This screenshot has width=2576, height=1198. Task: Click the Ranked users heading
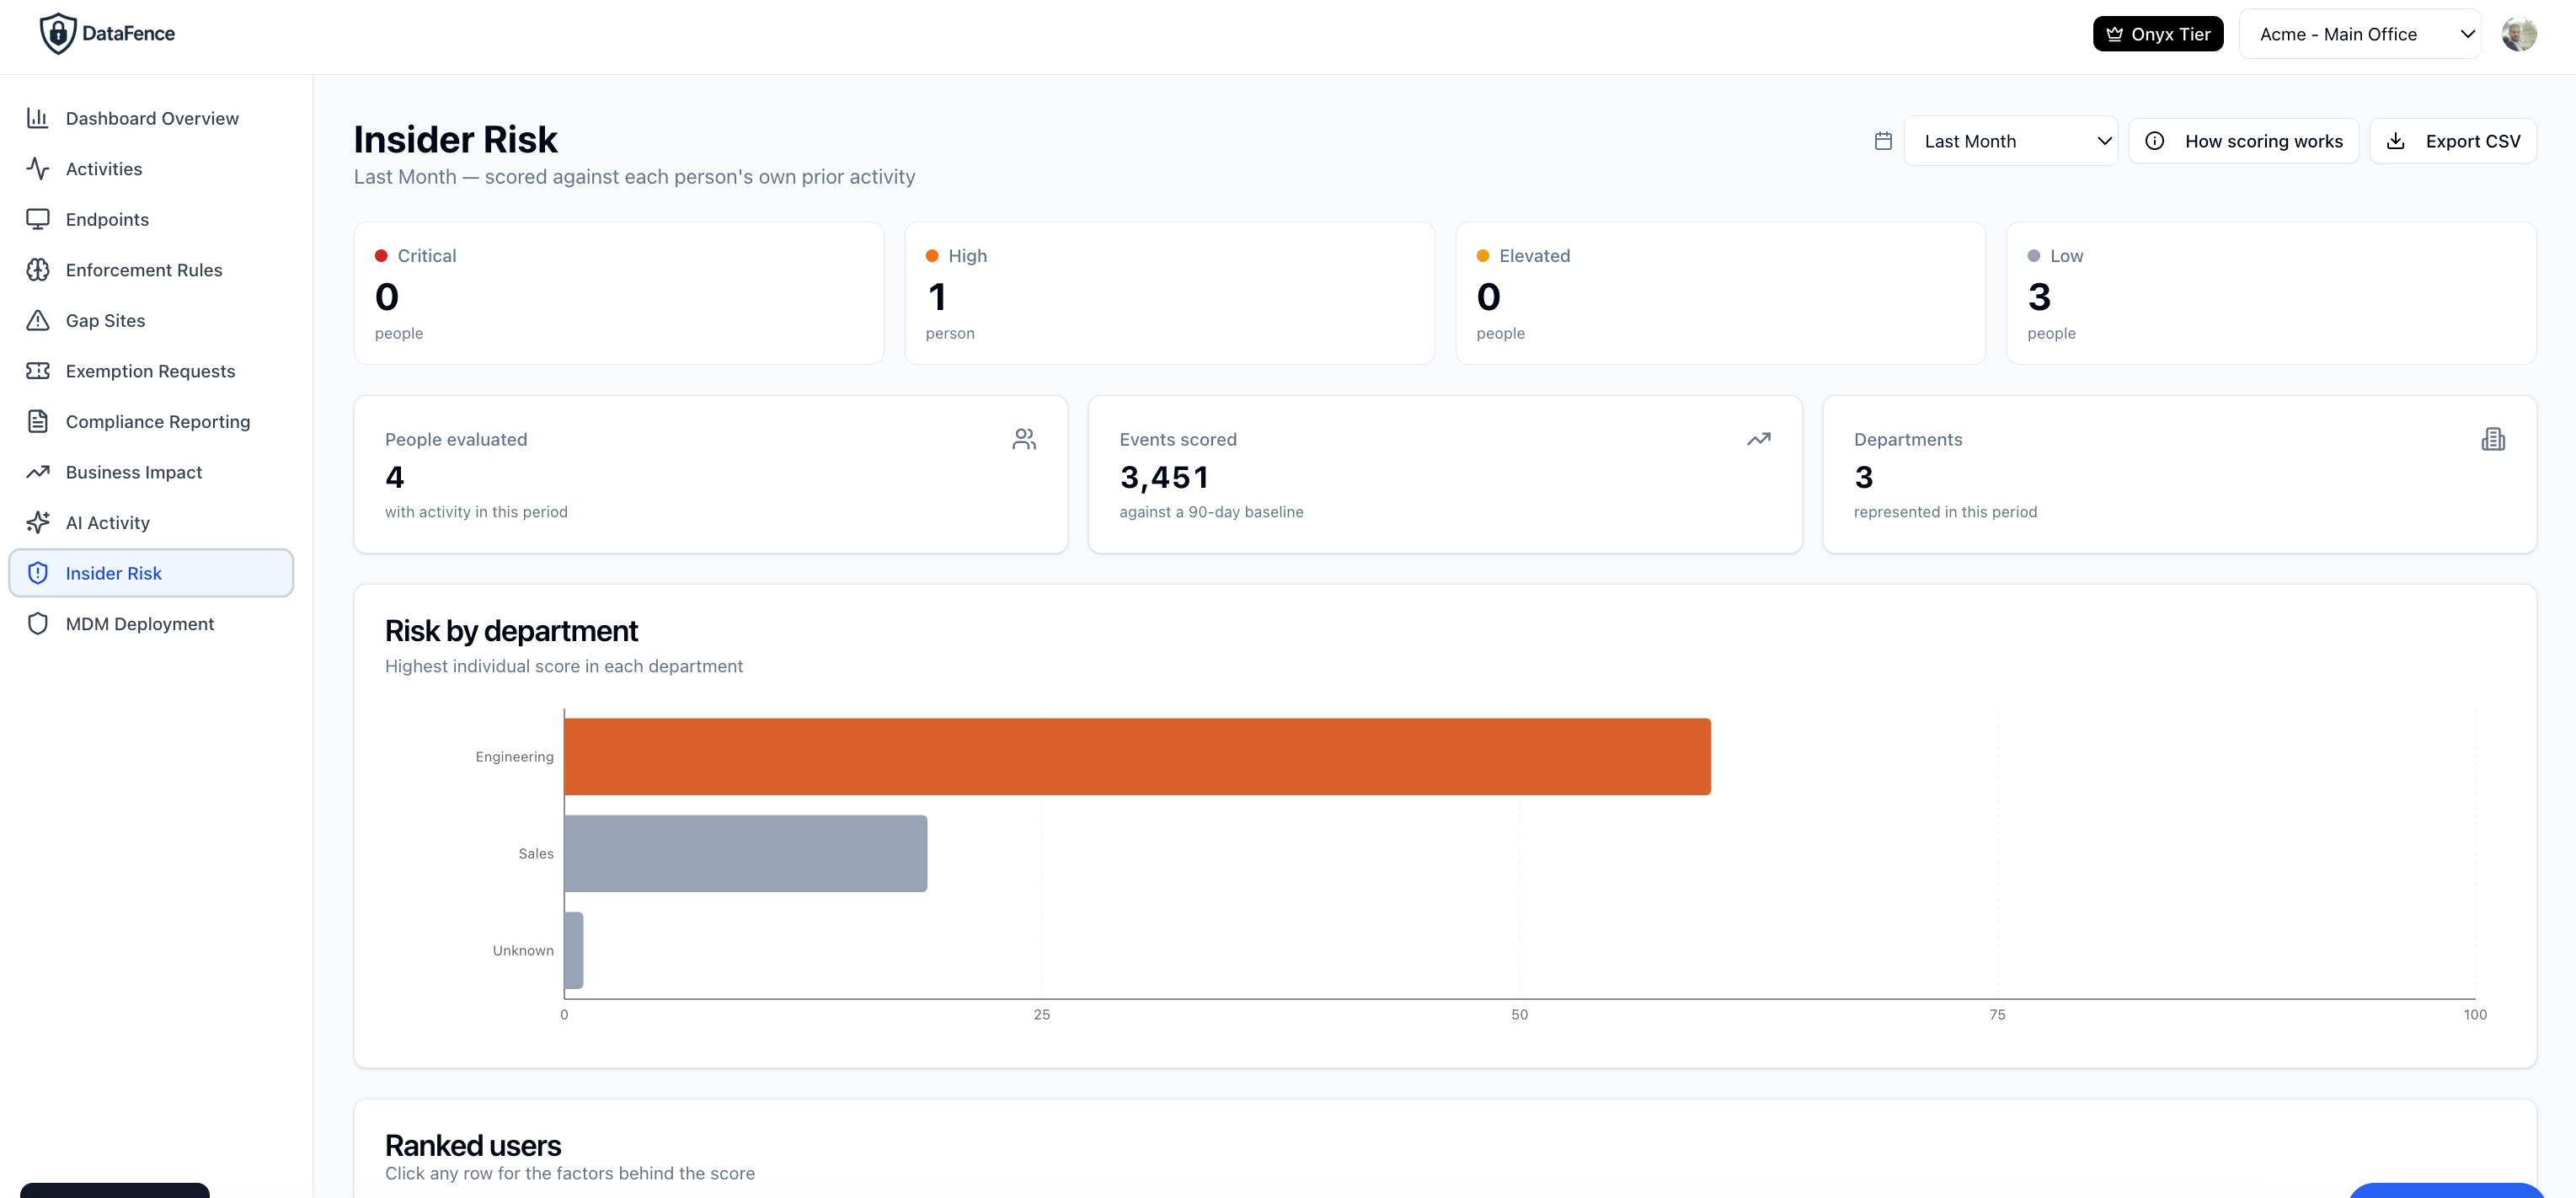click(473, 1145)
